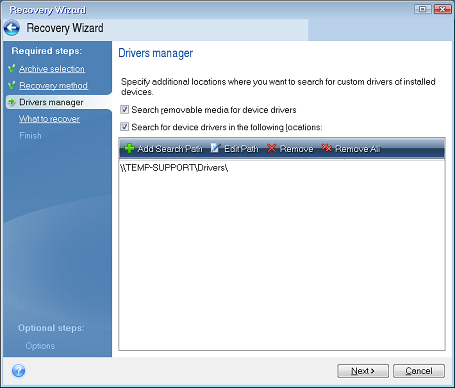Image resolution: width=455 pixels, height=388 pixels.
Task: Click Add Search Path label
Action: [170, 149]
